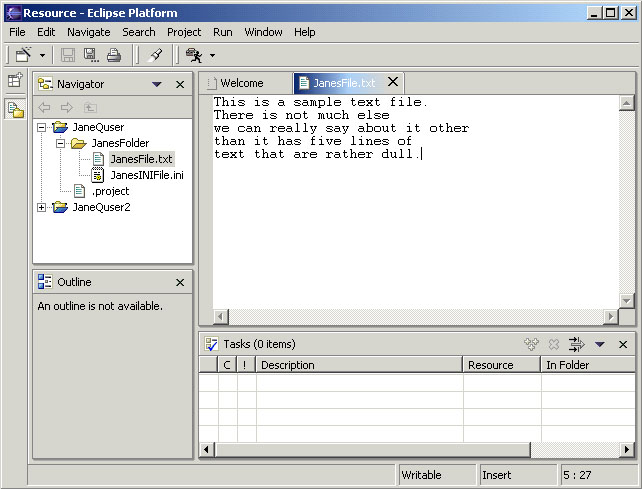Click the Save toolbar icon
The image size is (642, 489).
68,55
